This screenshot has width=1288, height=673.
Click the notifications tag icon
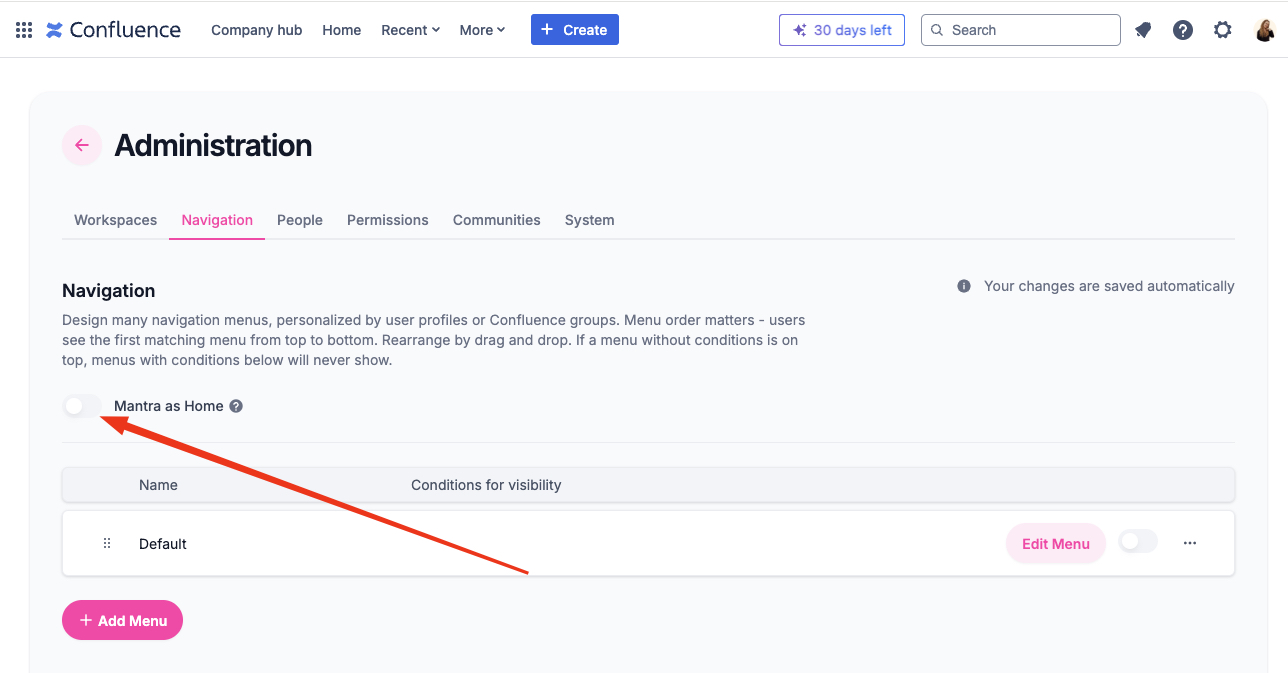[x=1143, y=30]
